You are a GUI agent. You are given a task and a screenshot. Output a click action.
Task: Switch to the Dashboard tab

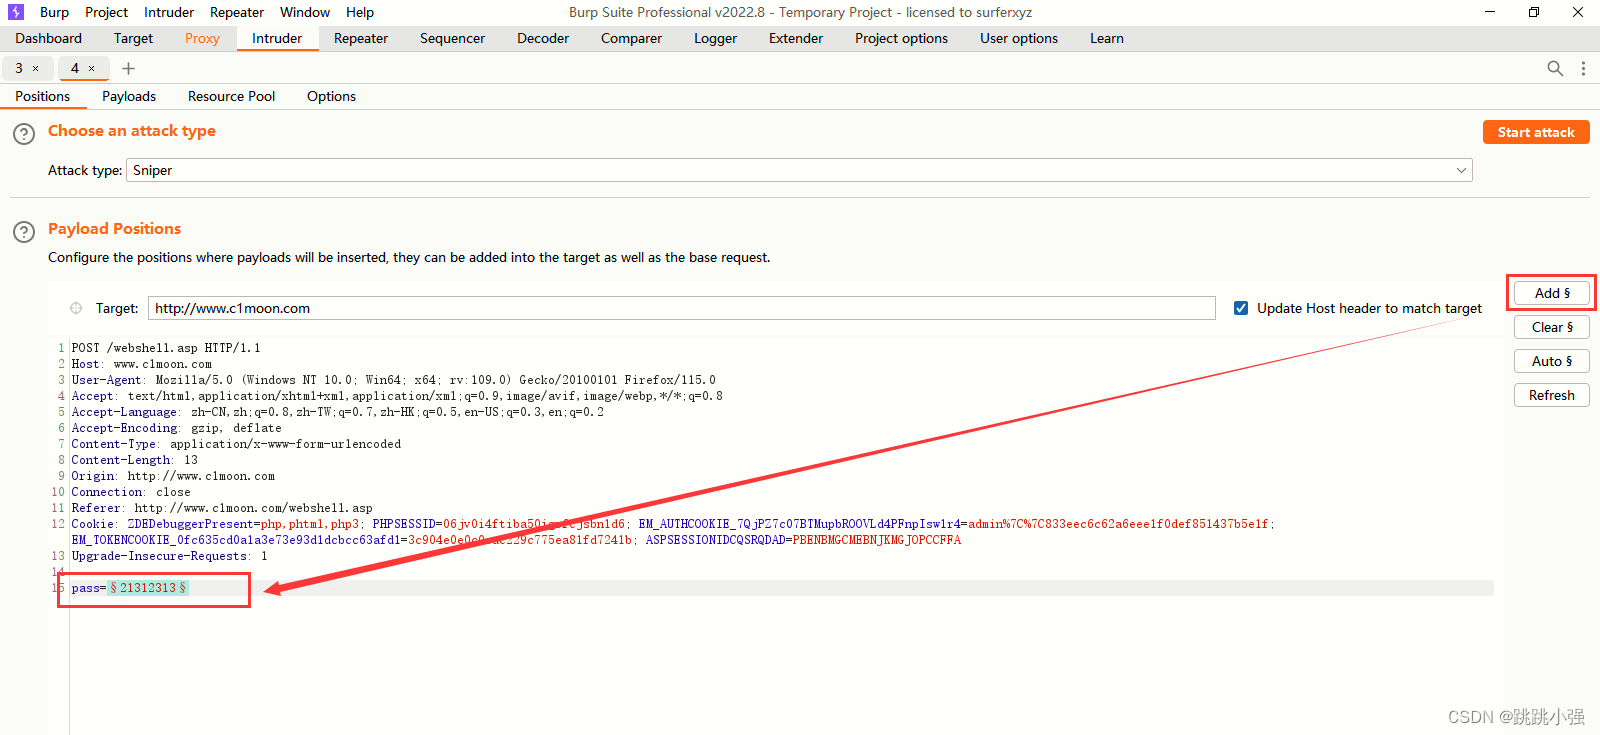point(49,38)
